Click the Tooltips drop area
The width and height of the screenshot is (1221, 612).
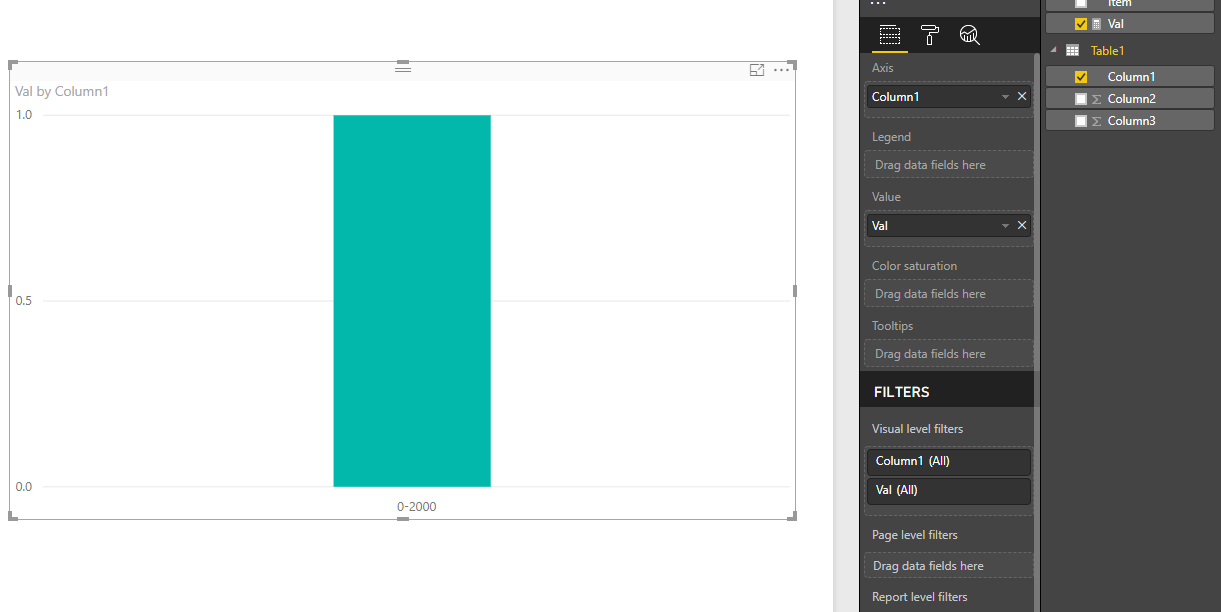tap(949, 353)
